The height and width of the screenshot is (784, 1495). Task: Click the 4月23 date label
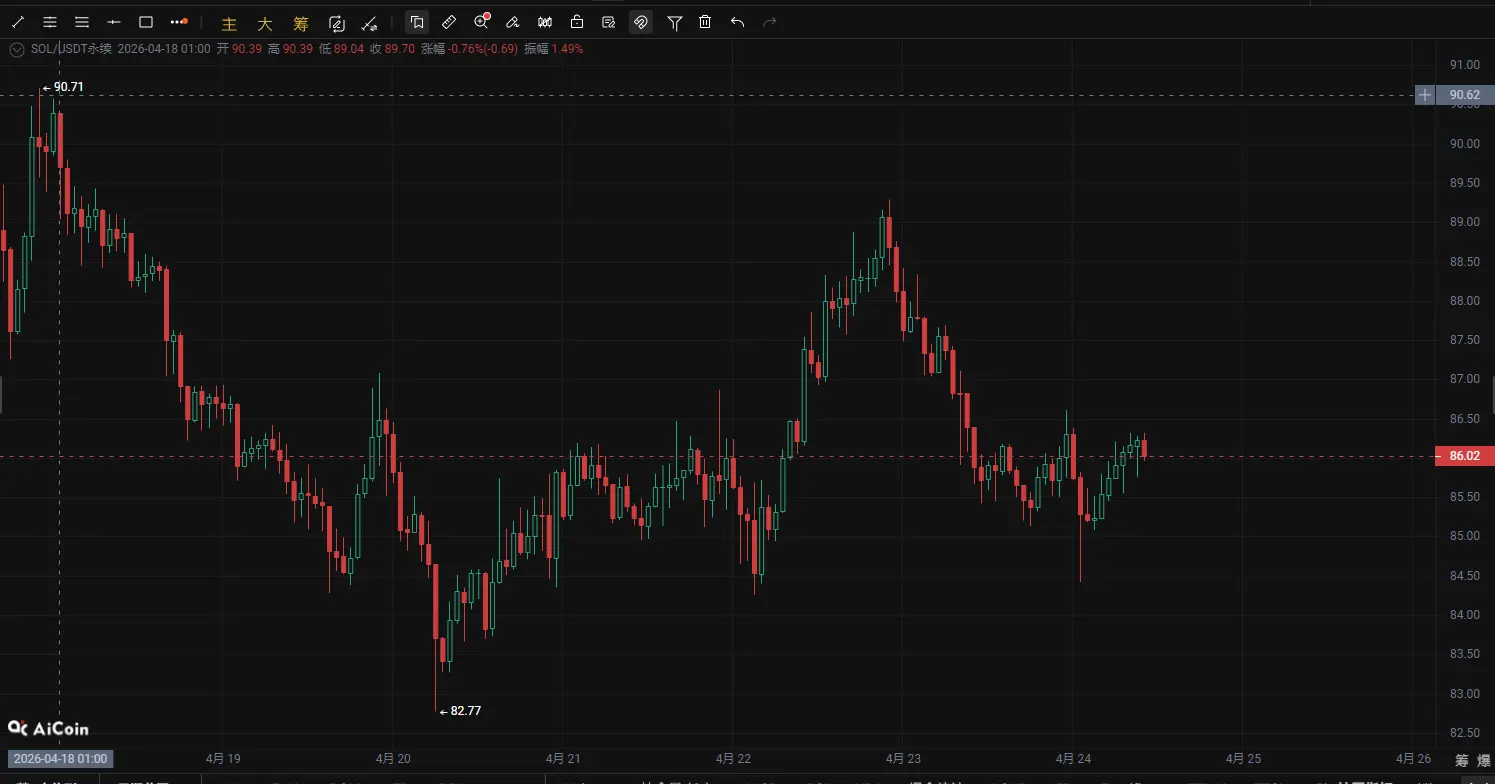click(x=902, y=758)
